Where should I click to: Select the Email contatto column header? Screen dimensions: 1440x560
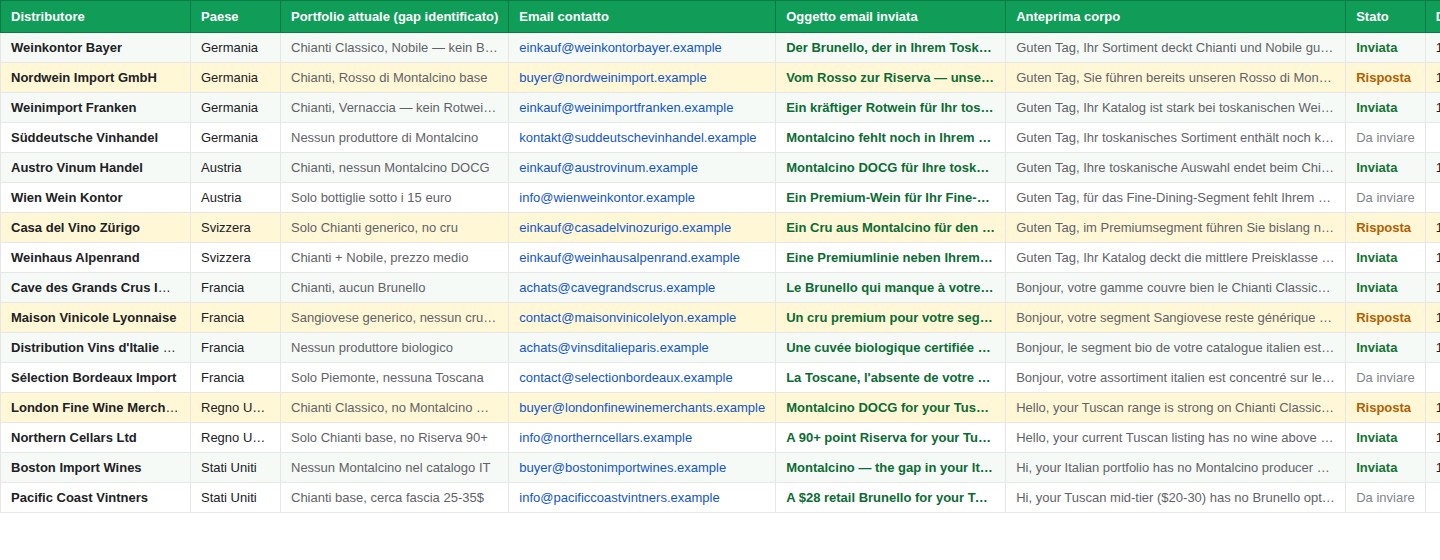(x=642, y=17)
